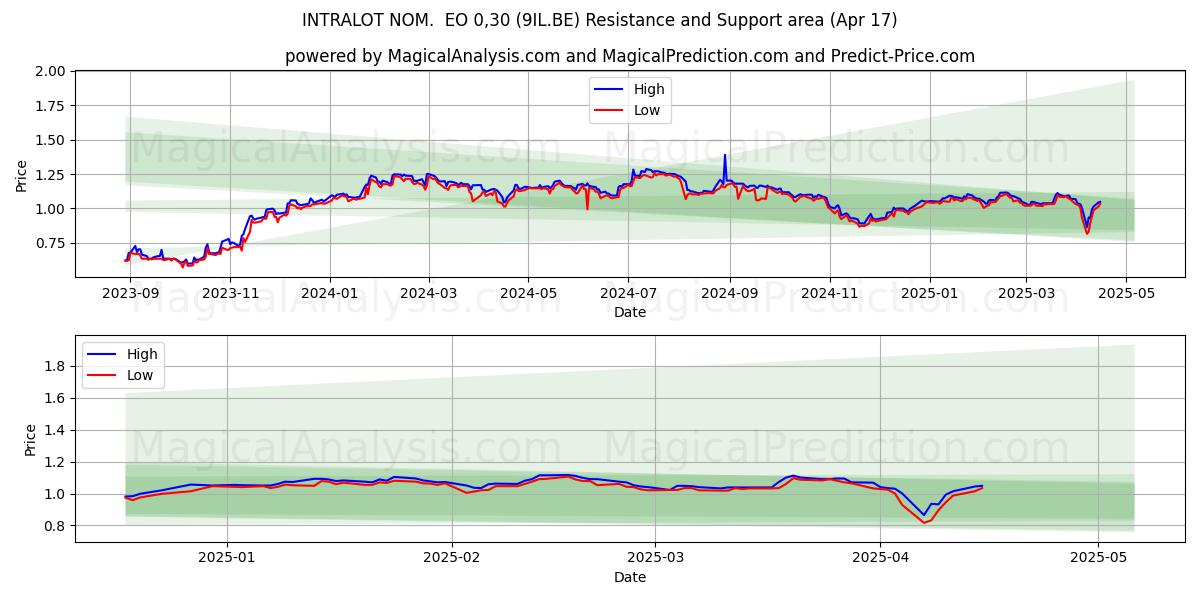Click the '1.4' y-axis label in bottom chart
Viewport: 1200px width, 600px height.
[x=55, y=431]
